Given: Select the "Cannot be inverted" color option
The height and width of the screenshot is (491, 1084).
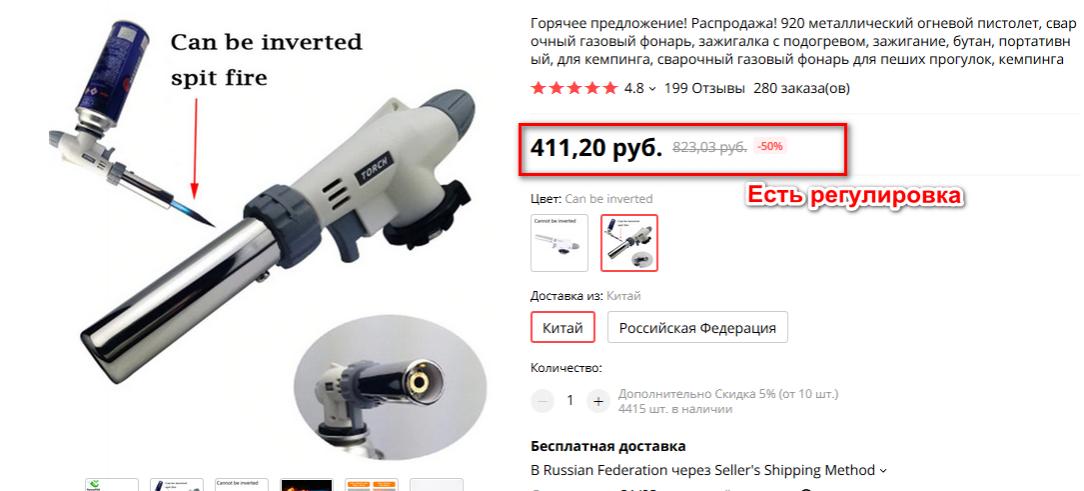Looking at the screenshot, I should (559, 243).
